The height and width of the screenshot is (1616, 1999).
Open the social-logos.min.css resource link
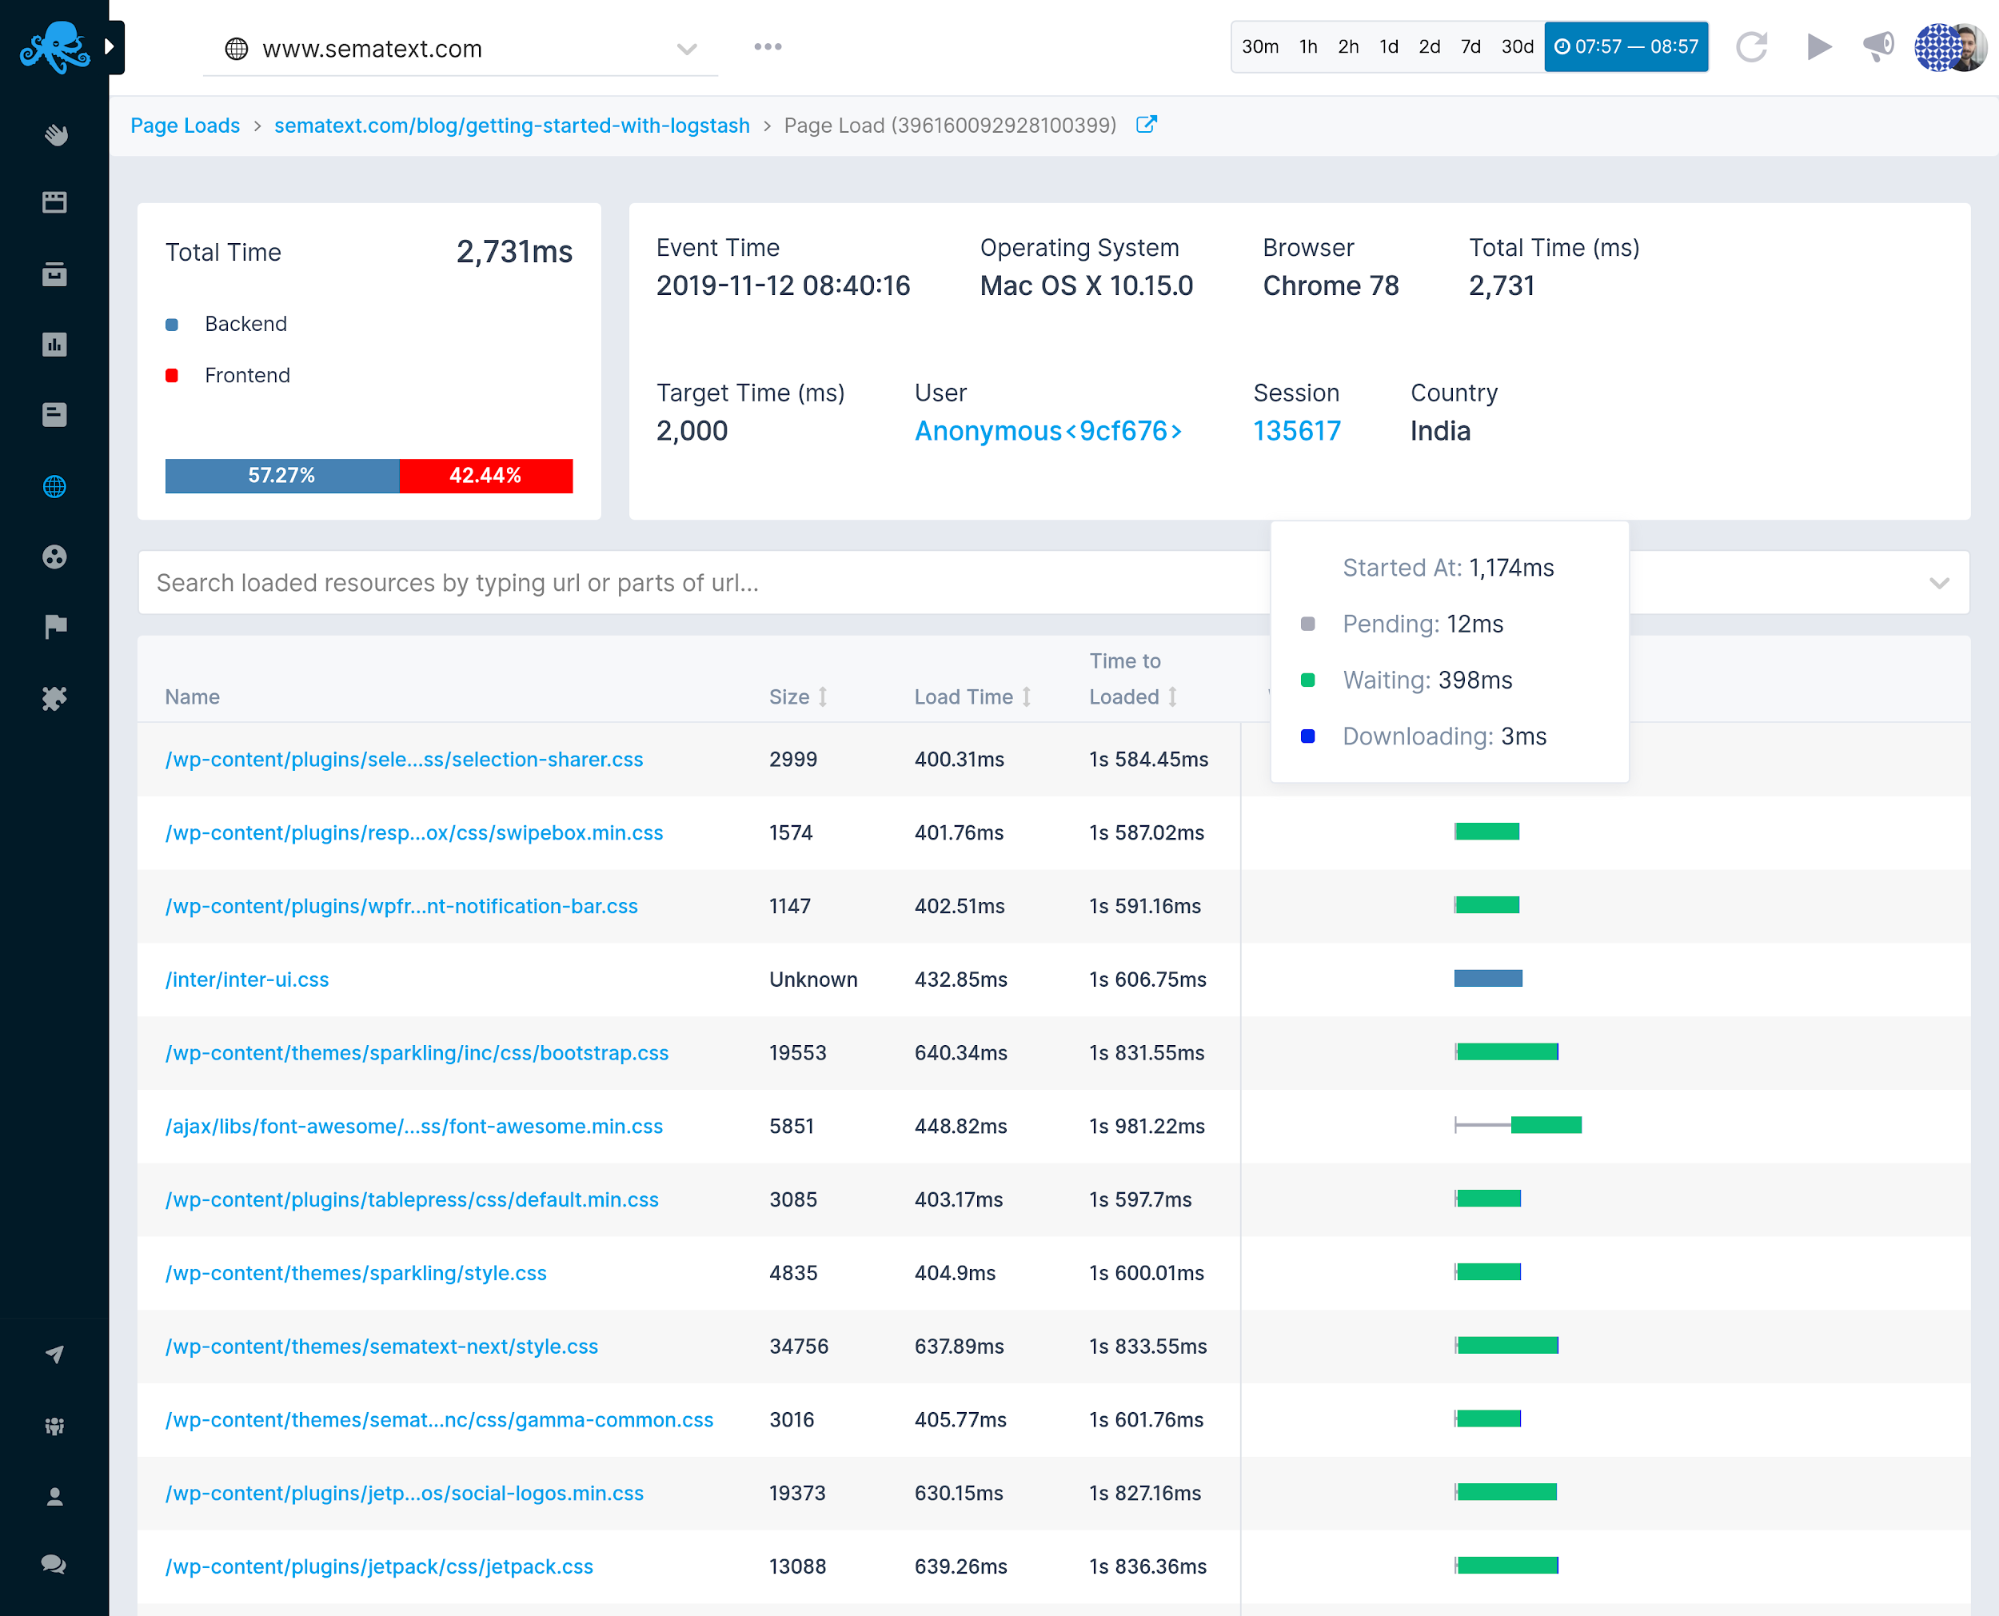(404, 1493)
